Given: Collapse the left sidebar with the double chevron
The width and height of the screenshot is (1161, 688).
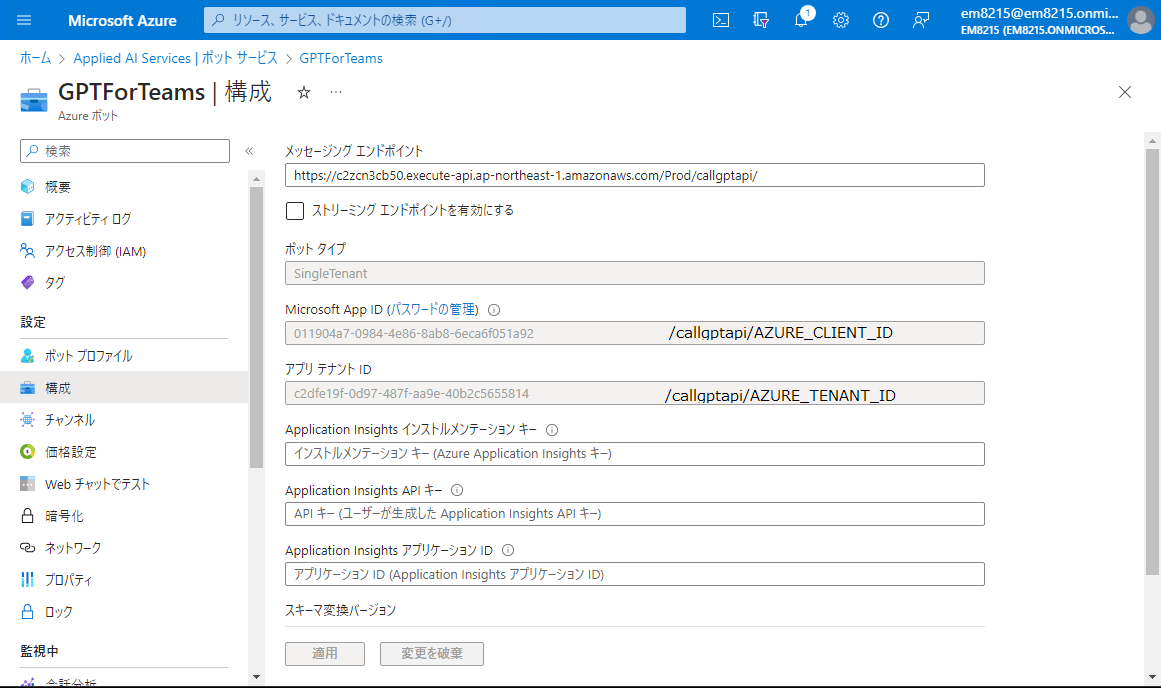Looking at the screenshot, I should pos(250,151).
